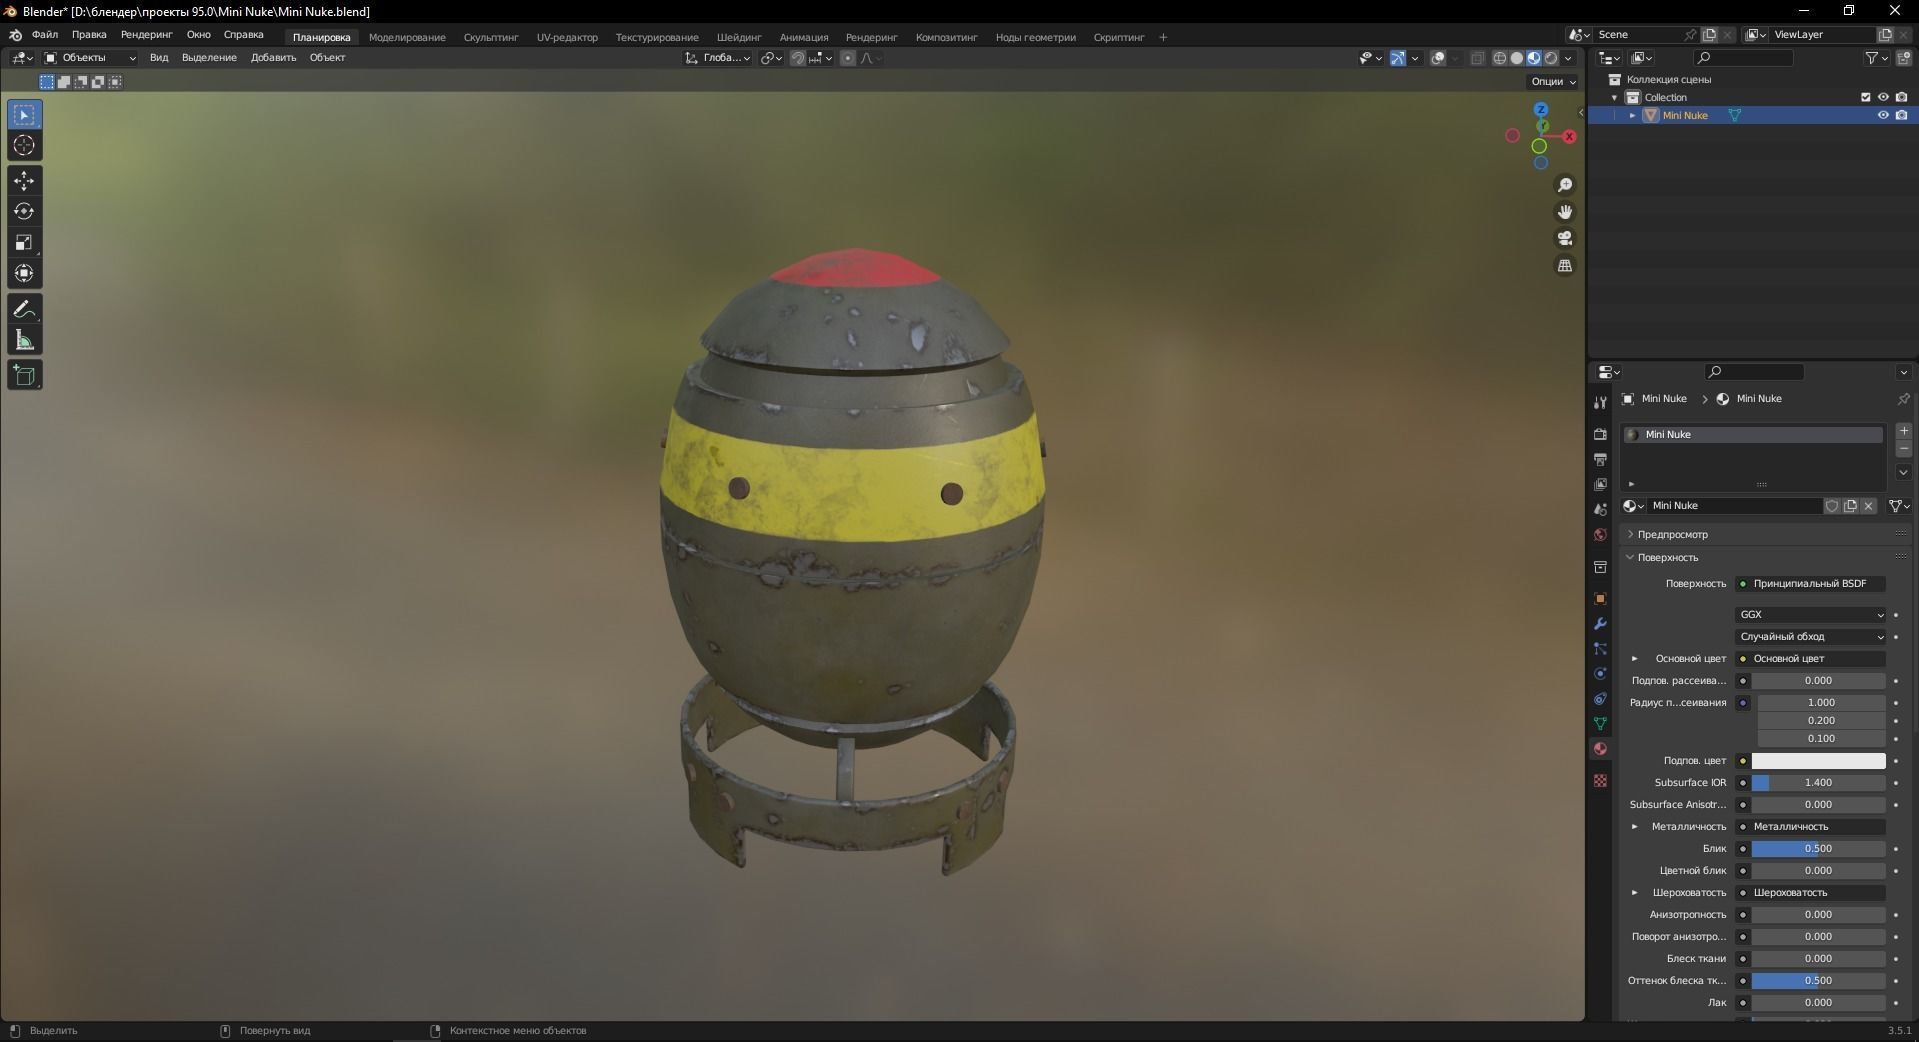The width and height of the screenshot is (1919, 1042).
Task: Click the pan view hand icon
Action: (x=1565, y=212)
